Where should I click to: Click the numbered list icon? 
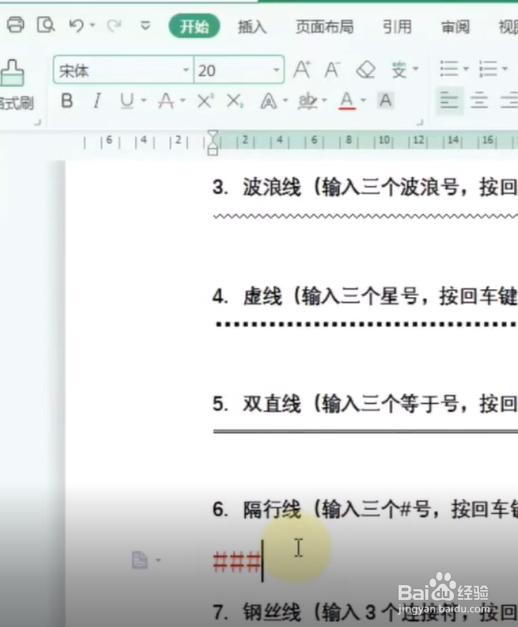488,69
